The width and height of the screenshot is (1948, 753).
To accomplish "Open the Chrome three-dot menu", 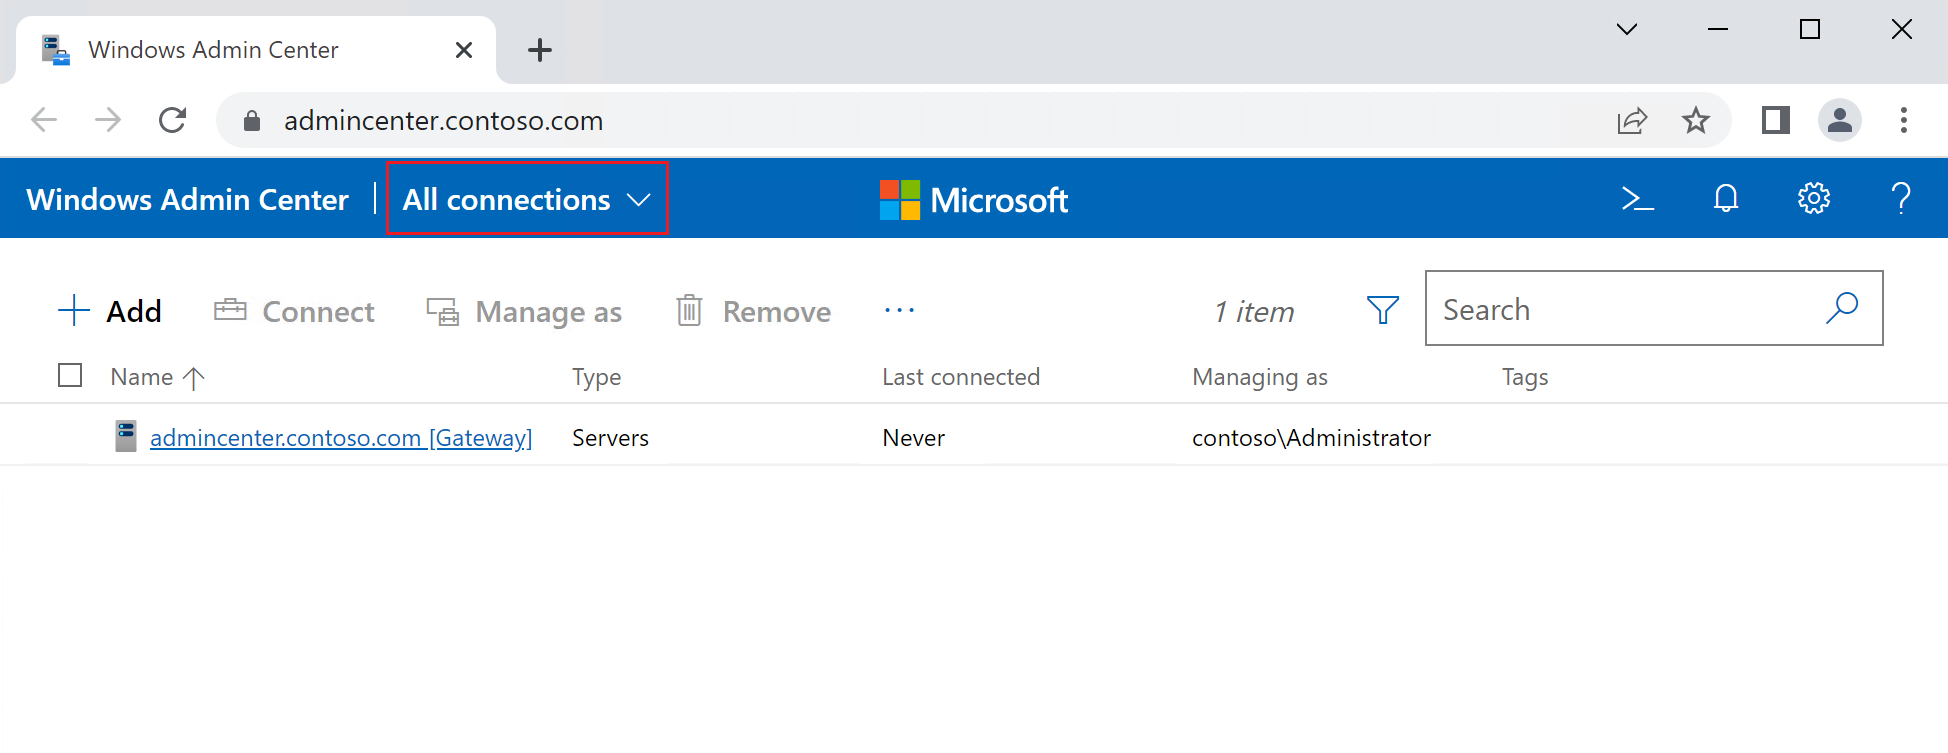I will (1904, 120).
